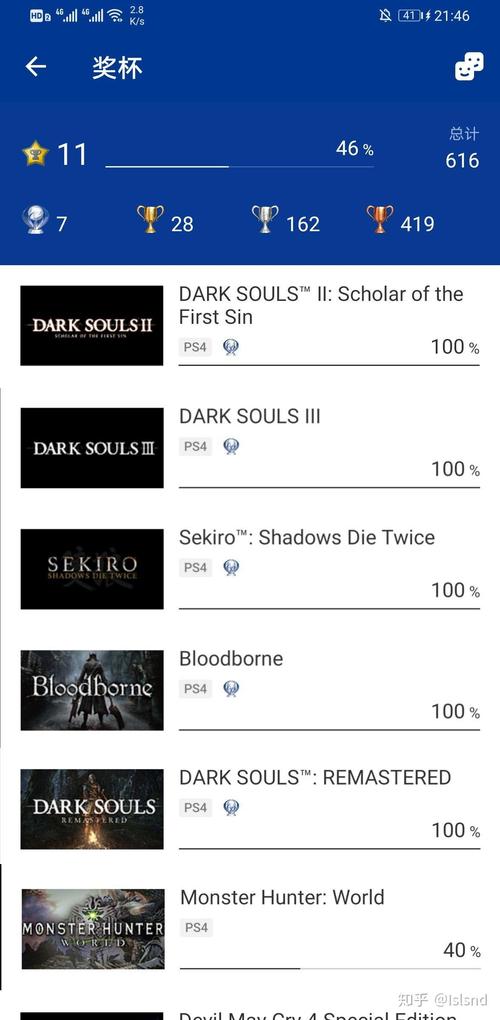This screenshot has width=500, height=1020.
Task: Tap the bronze trophy icon showing 419
Action: point(380,219)
